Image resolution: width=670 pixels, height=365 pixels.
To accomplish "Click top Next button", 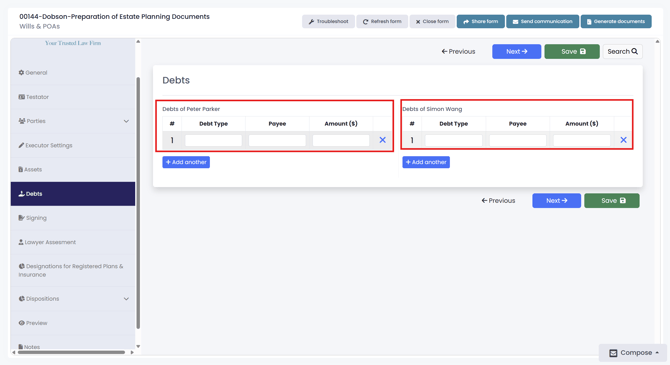I will pyautogui.click(x=516, y=51).
